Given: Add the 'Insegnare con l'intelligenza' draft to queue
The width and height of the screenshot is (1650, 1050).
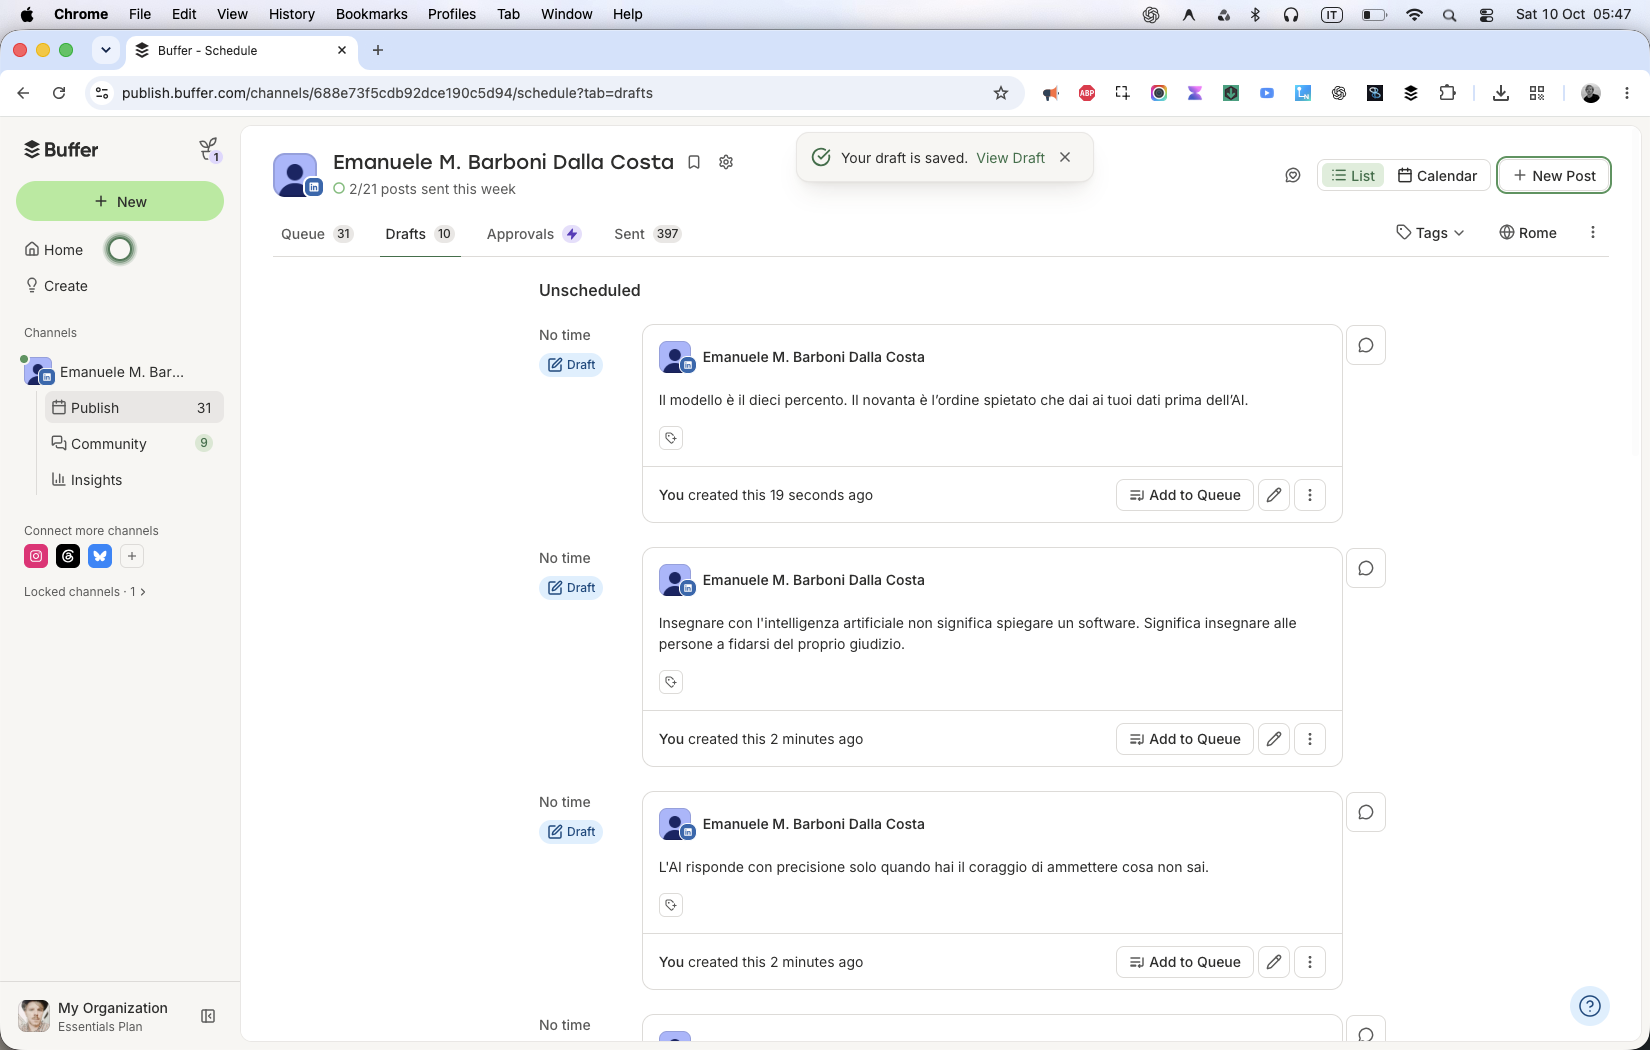Looking at the screenshot, I should tap(1185, 739).
